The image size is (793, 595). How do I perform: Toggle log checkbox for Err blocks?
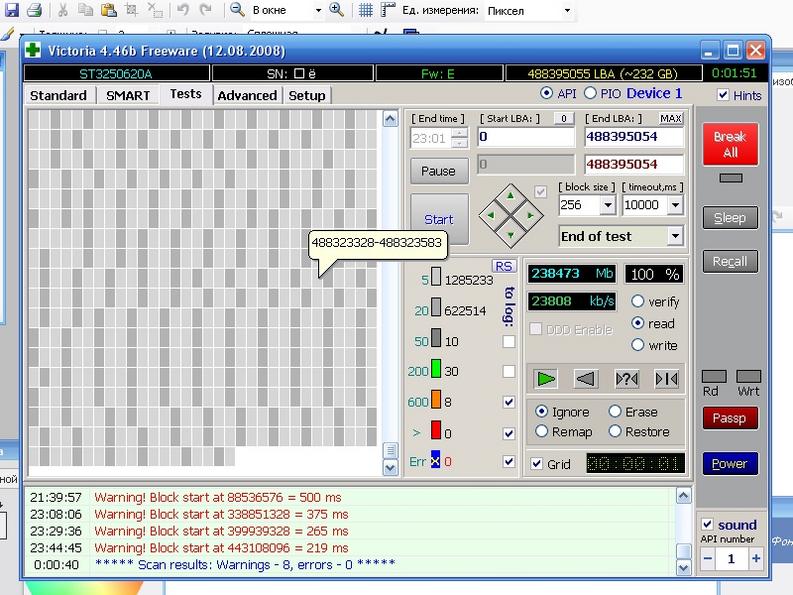[x=509, y=461]
